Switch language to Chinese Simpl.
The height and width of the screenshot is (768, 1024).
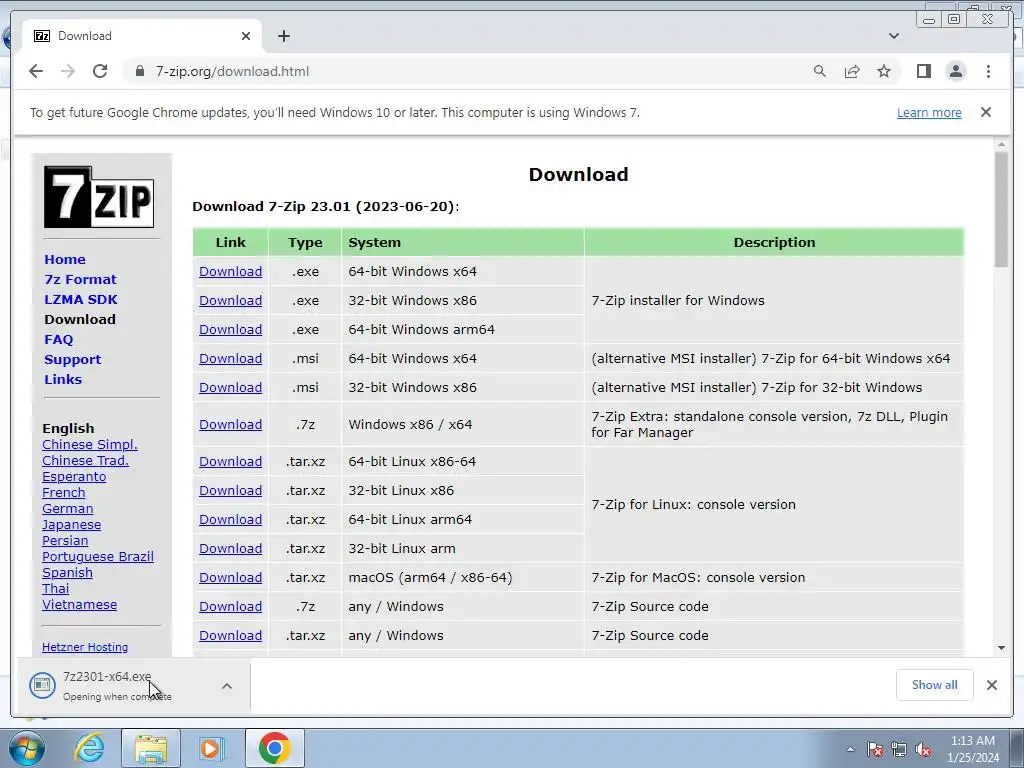[x=90, y=445]
